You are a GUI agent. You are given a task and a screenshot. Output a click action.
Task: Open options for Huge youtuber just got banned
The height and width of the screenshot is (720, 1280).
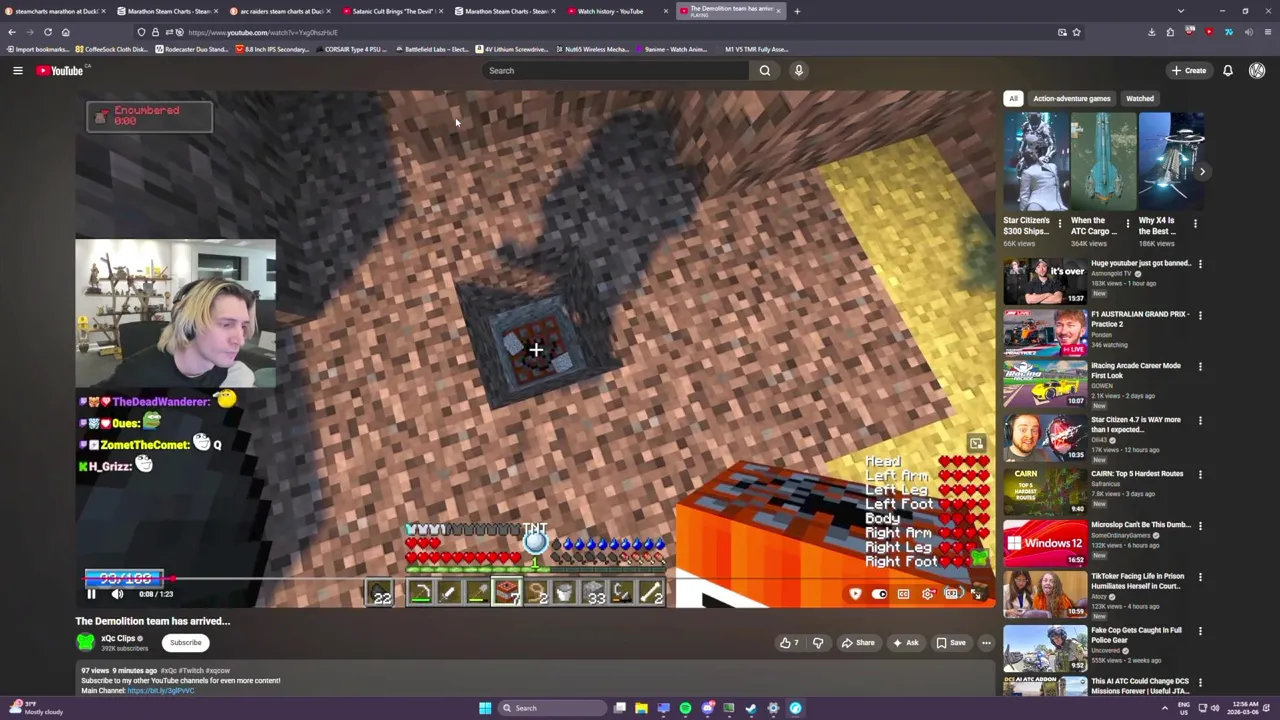coord(1200,264)
